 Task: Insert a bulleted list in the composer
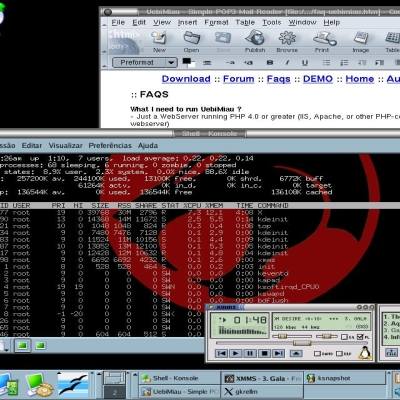[326, 62]
